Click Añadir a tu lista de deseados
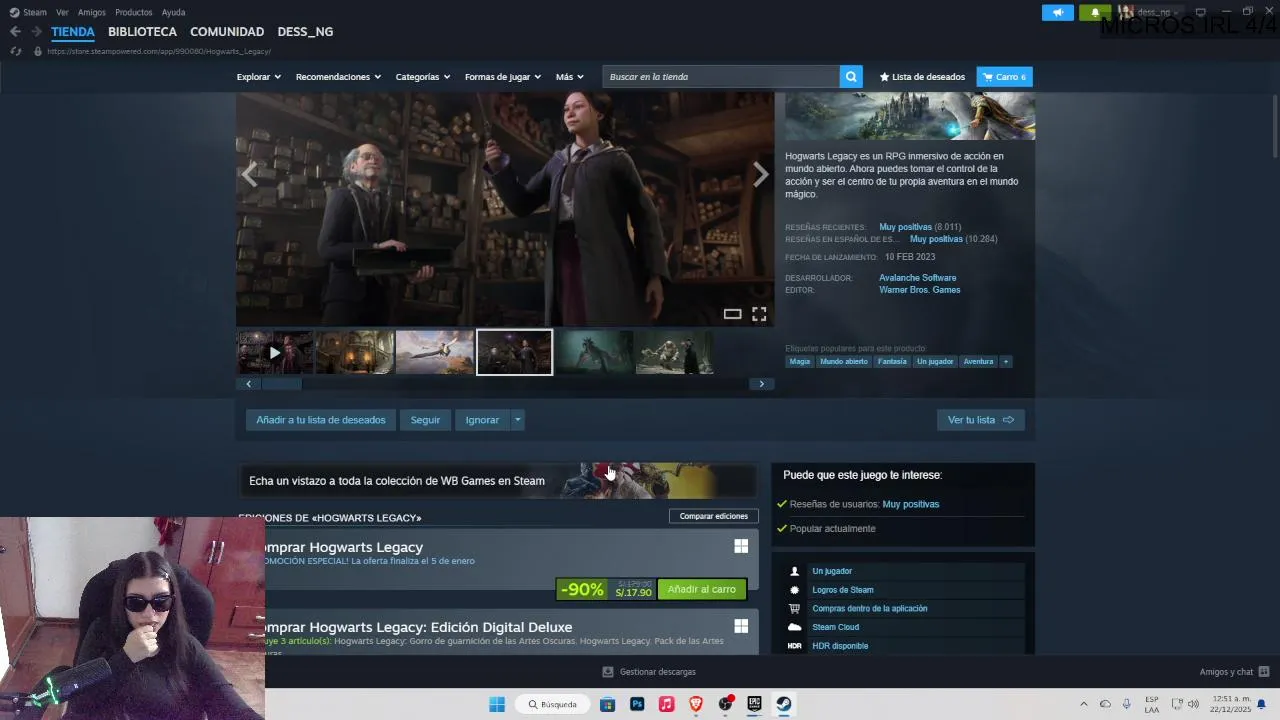The width and height of the screenshot is (1280, 720). (x=321, y=420)
